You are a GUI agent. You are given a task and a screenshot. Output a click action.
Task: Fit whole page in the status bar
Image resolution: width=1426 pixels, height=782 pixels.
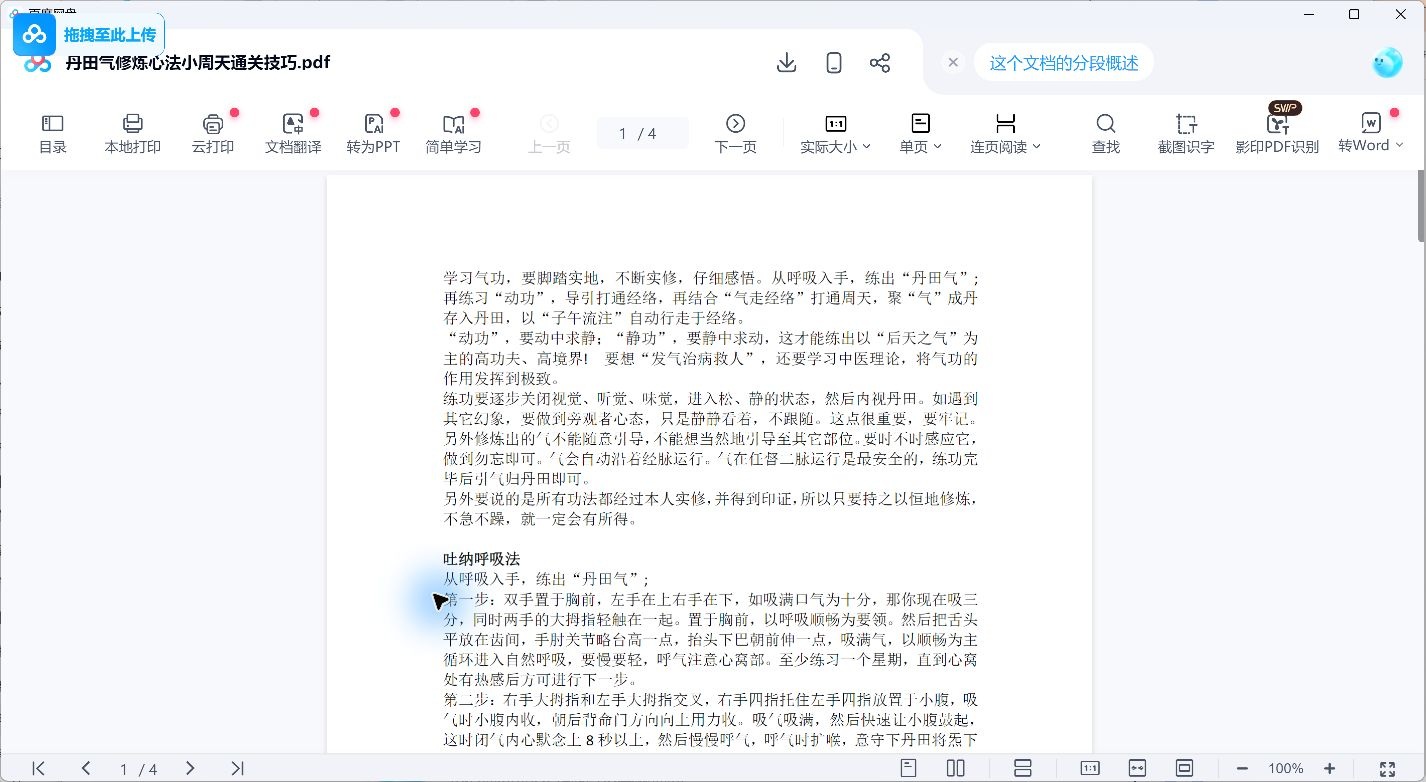pyautogui.click(x=1185, y=768)
